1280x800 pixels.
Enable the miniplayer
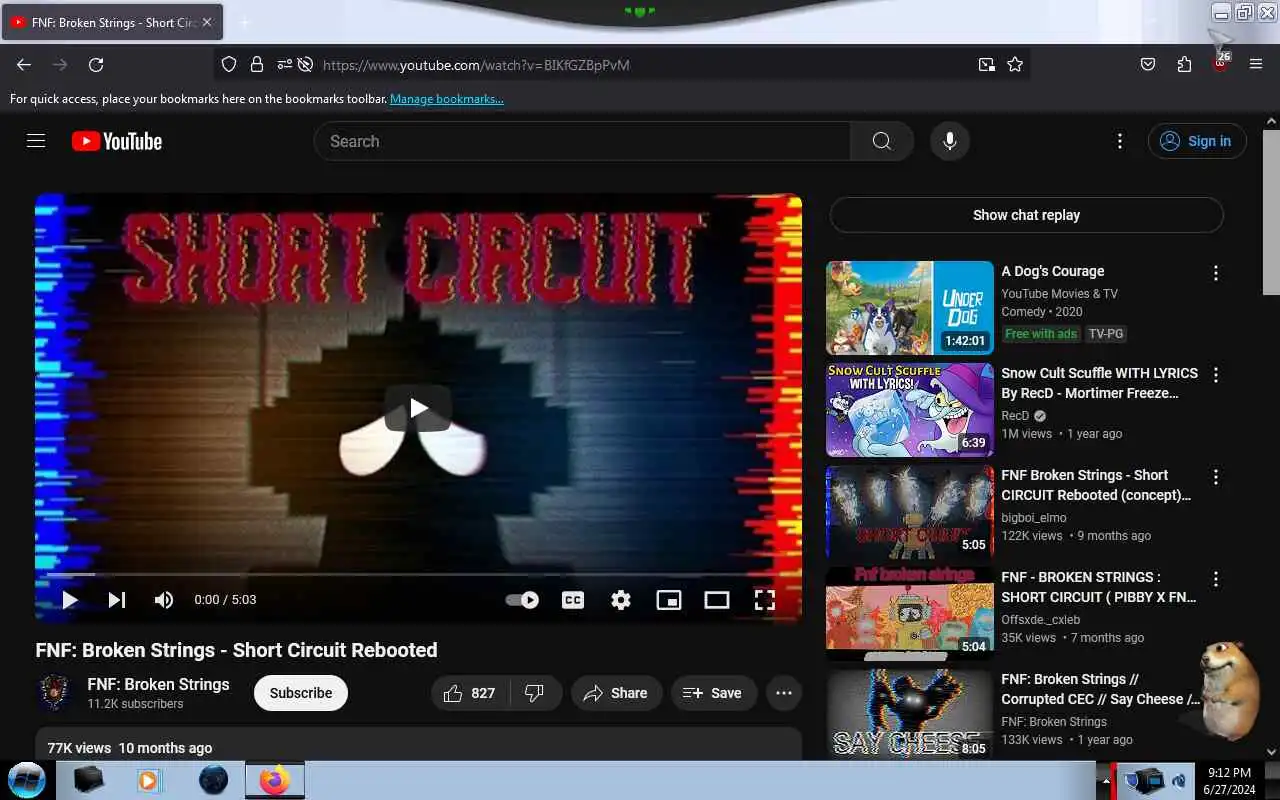[669, 600]
